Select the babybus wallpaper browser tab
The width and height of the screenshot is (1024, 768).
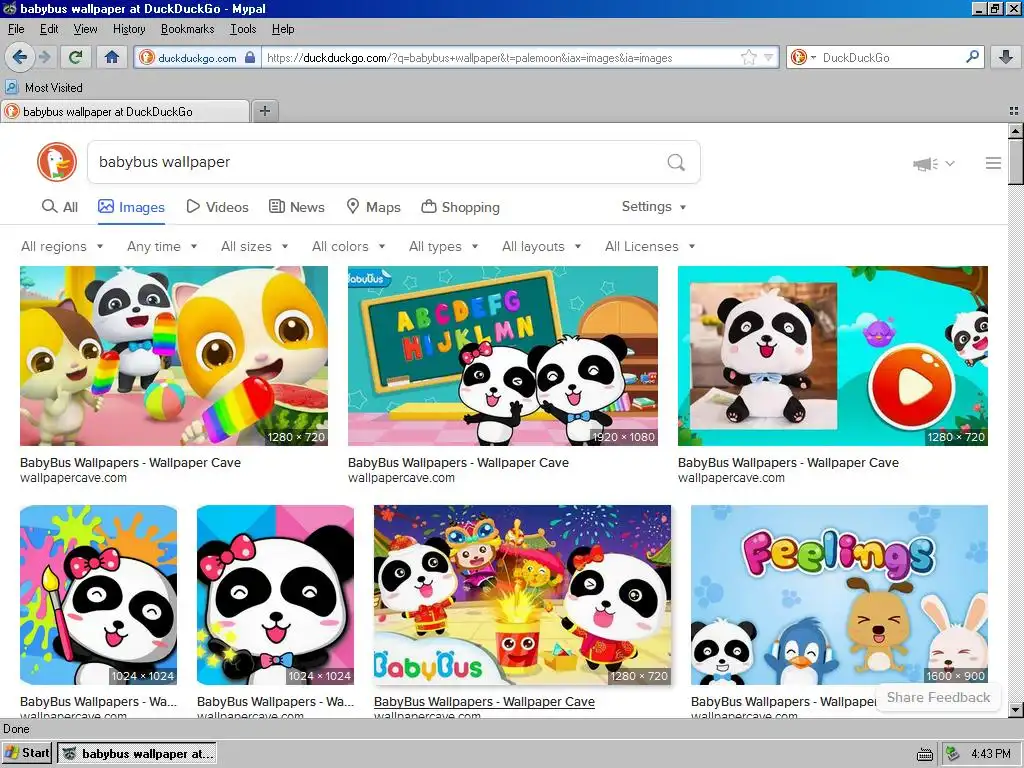pos(125,112)
